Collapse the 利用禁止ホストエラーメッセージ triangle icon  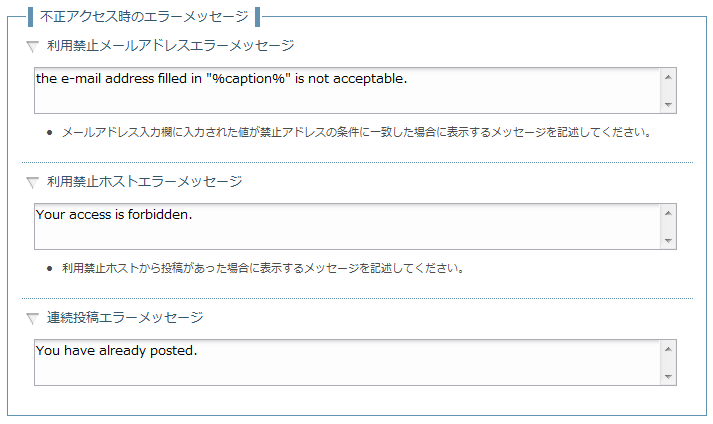[32, 182]
